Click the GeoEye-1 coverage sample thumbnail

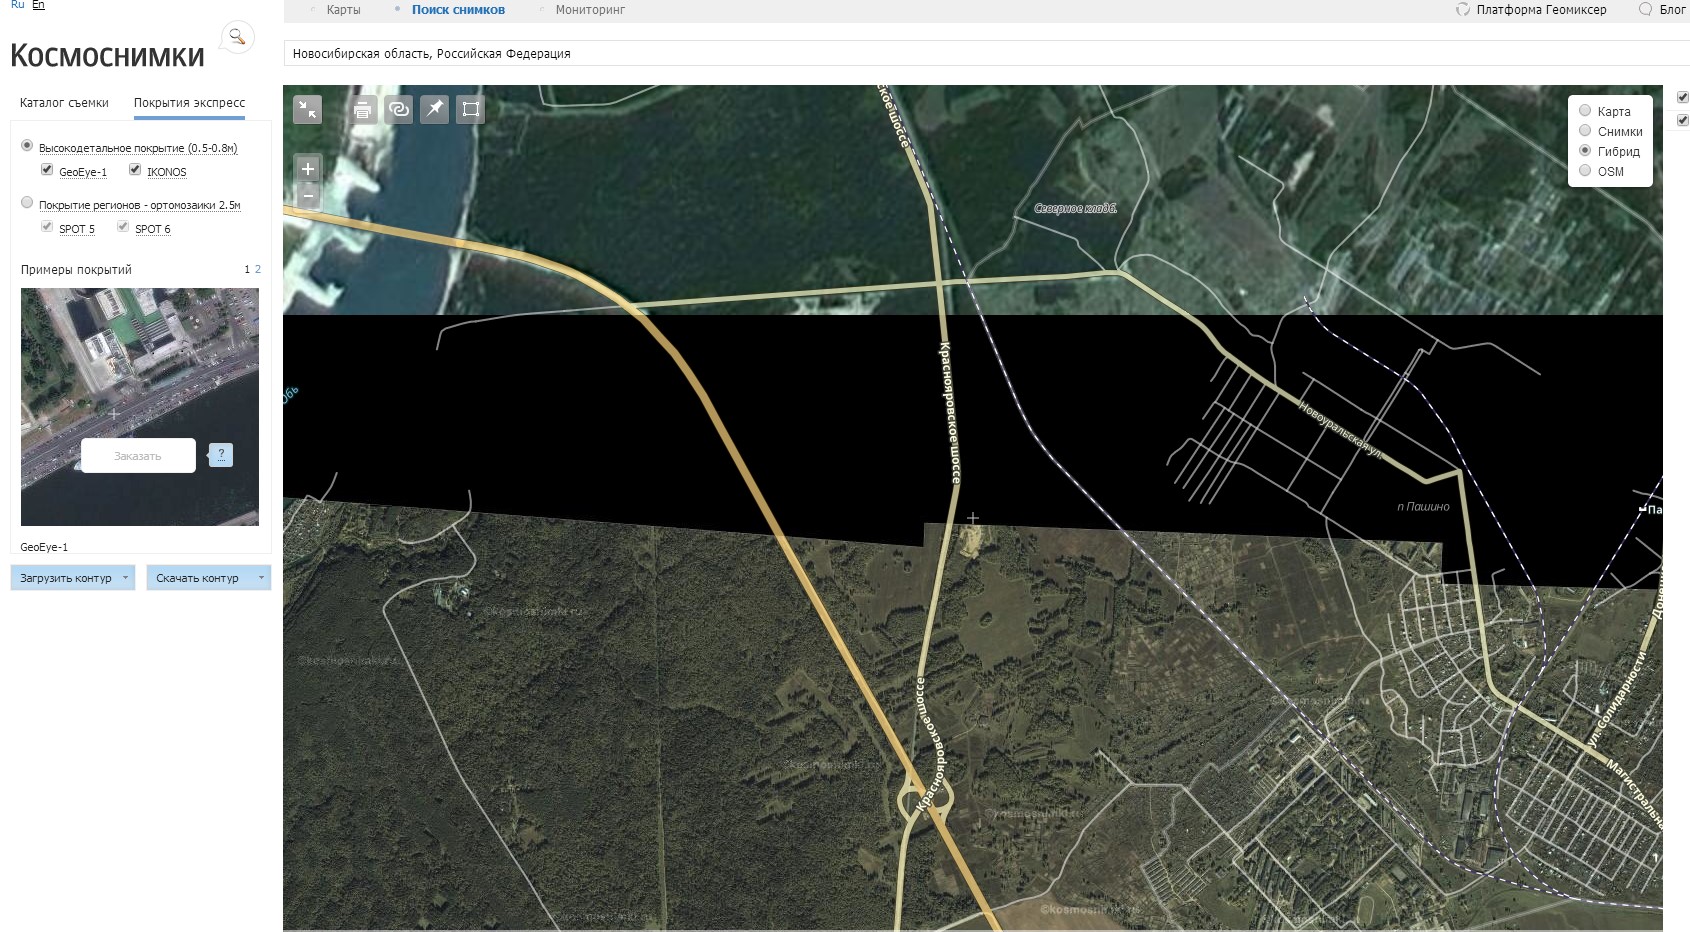click(x=140, y=407)
